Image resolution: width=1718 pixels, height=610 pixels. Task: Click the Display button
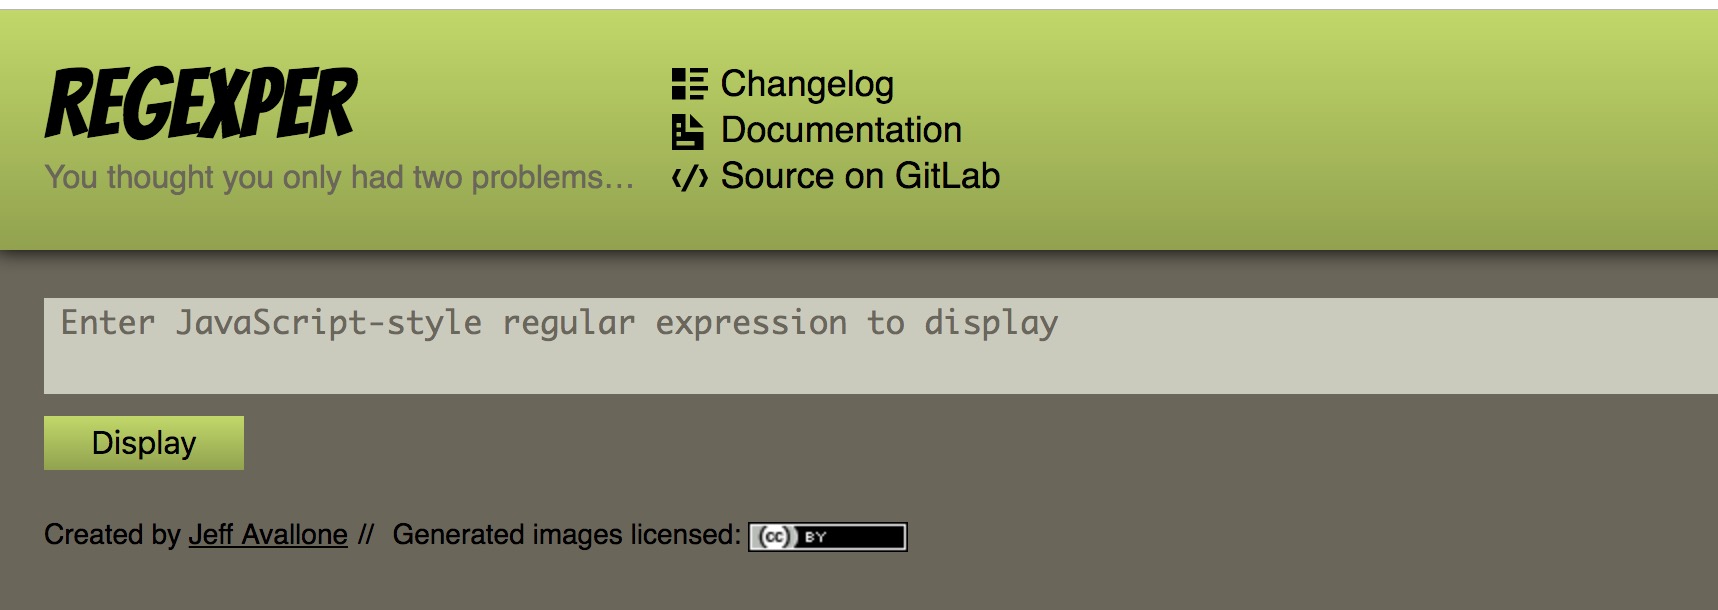pyautogui.click(x=144, y=443)
